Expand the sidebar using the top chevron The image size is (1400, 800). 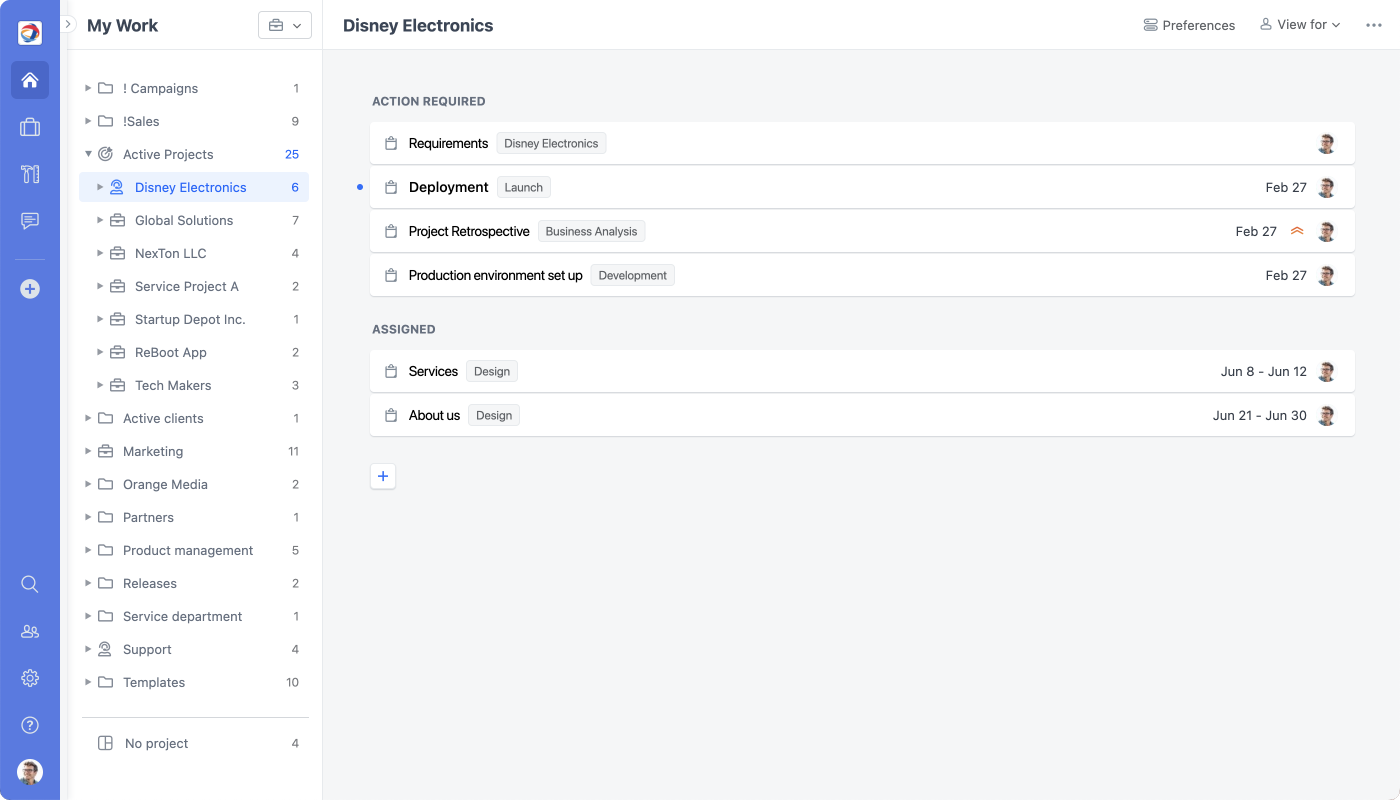[69, 24]
